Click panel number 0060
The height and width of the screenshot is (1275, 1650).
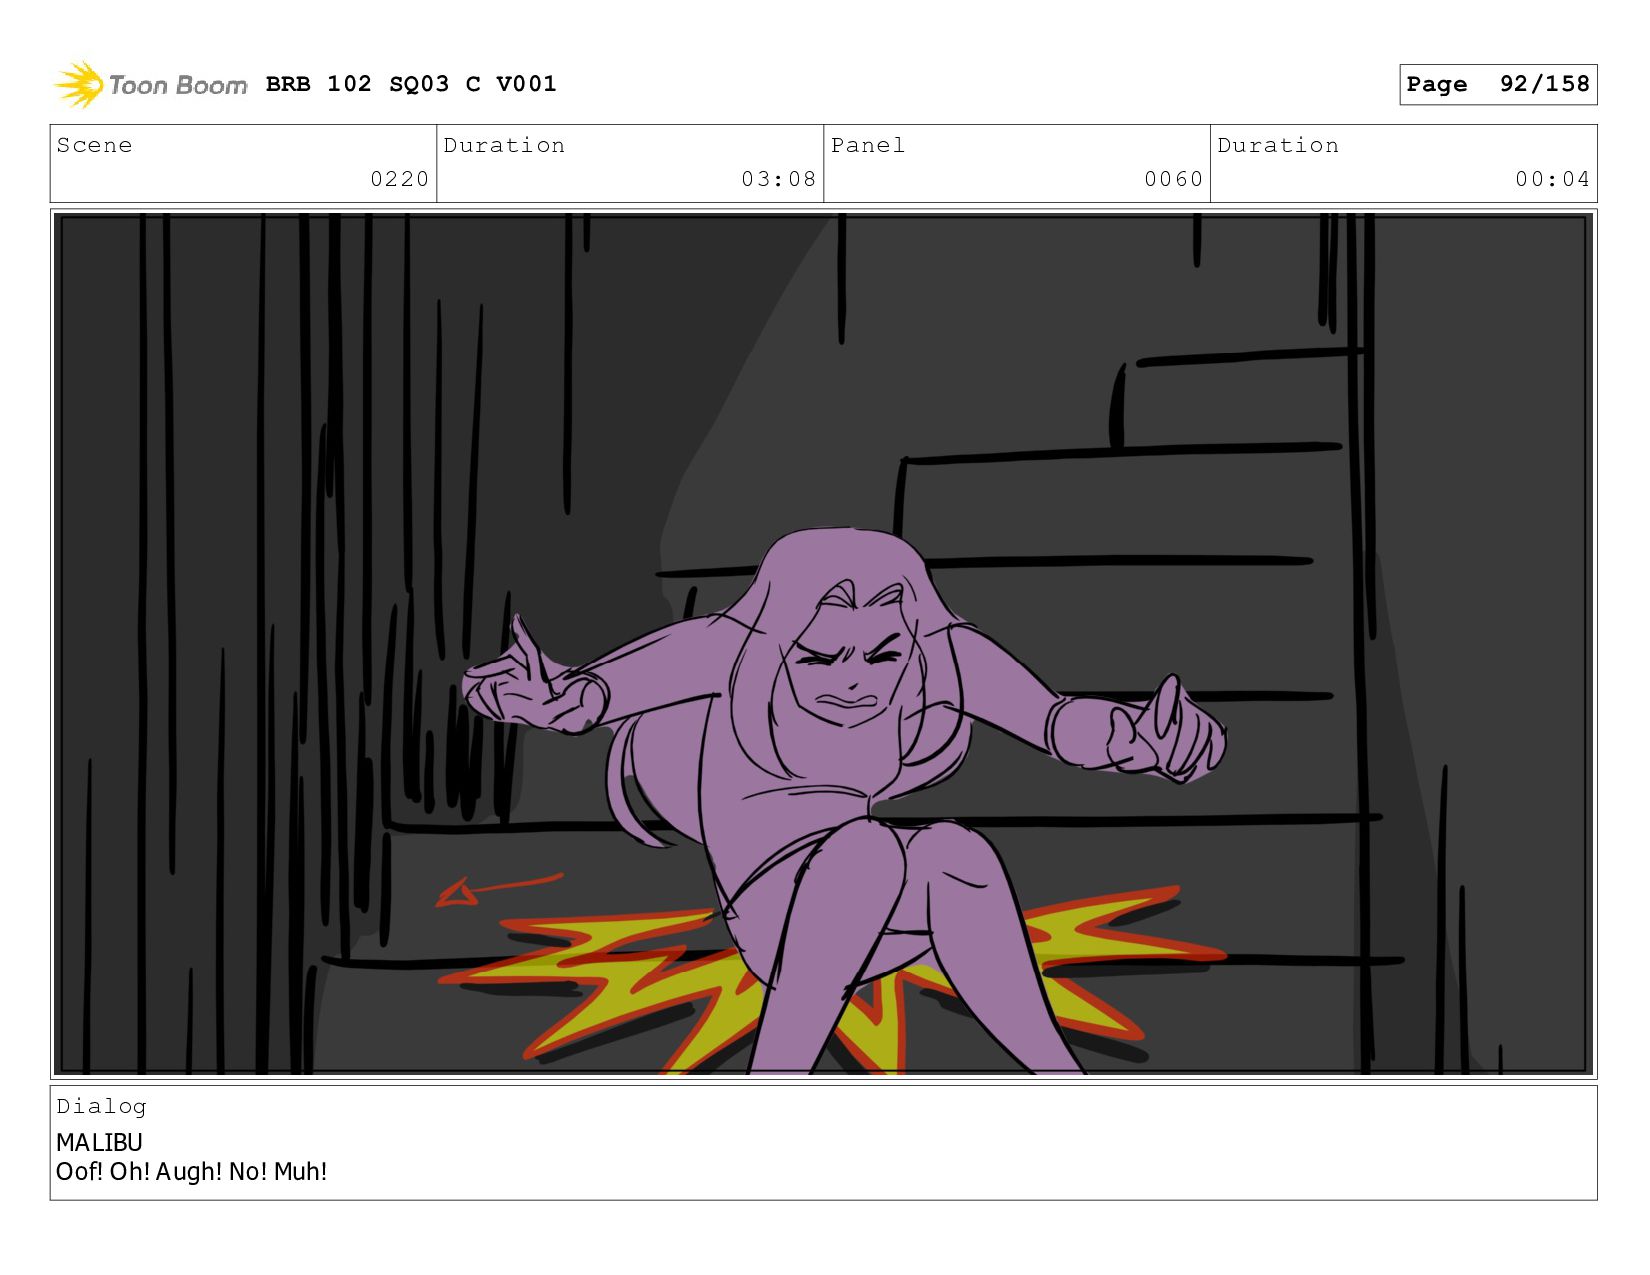tap(1173, 179)
